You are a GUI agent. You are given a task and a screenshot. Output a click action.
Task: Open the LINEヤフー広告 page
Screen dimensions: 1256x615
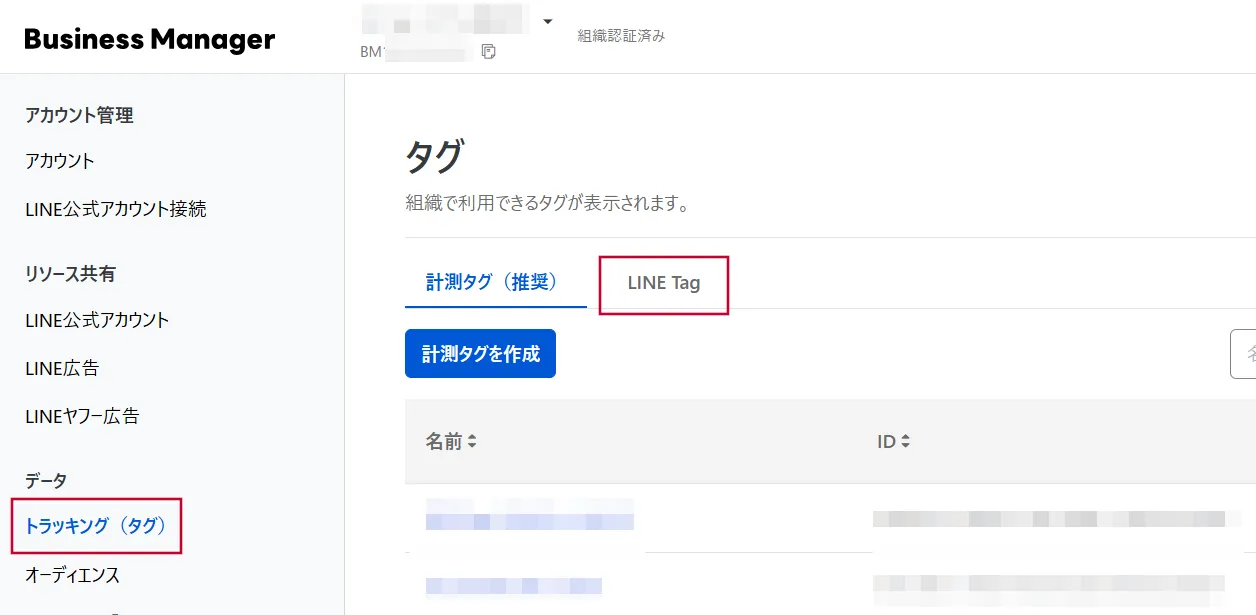[x=82, y=416]
